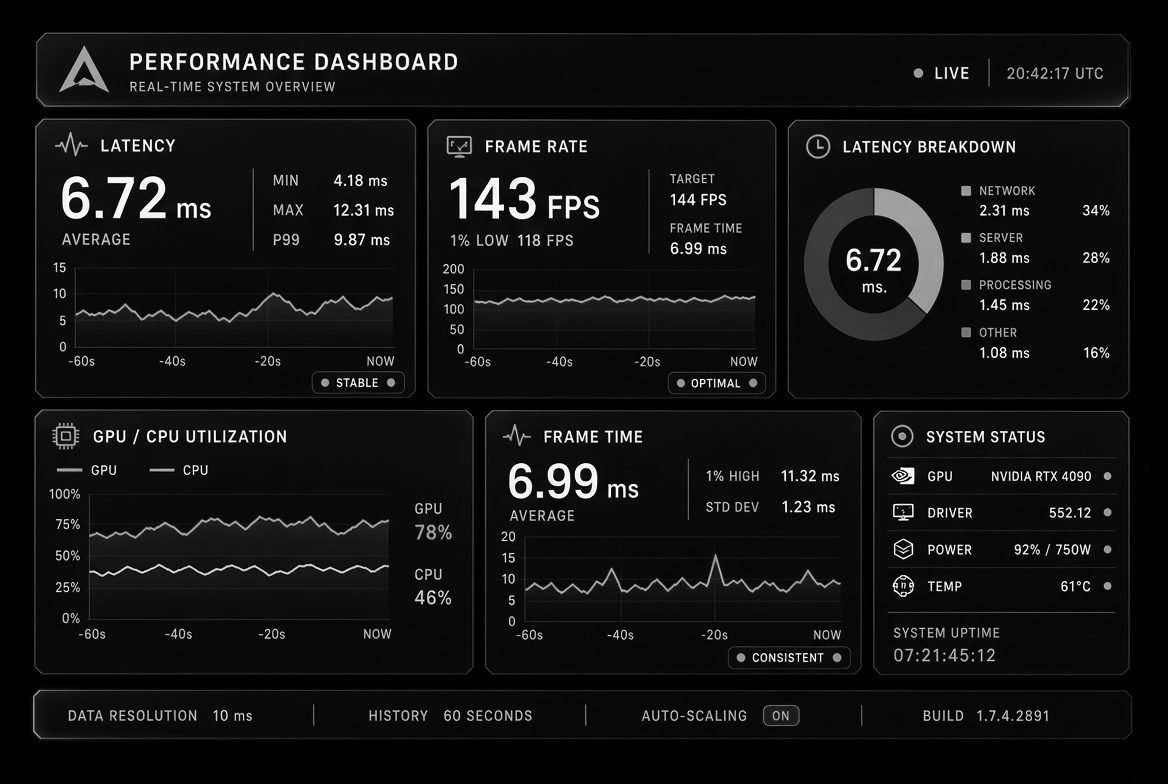Click the 6.72 ms donut chart center
1168x784 pixels.
click(x=874, y=269)
